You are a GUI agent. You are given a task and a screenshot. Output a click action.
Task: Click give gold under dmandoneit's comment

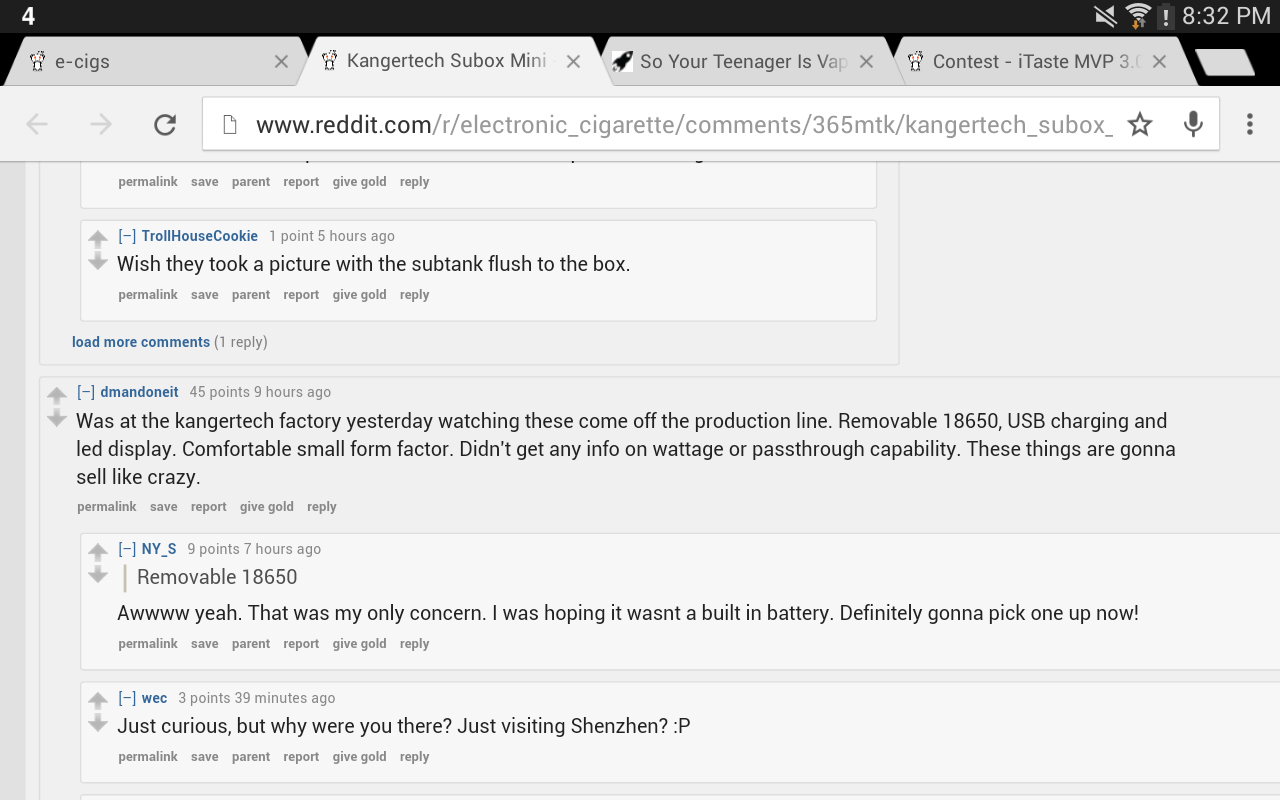pyautogui.click(x=267, y=507)
